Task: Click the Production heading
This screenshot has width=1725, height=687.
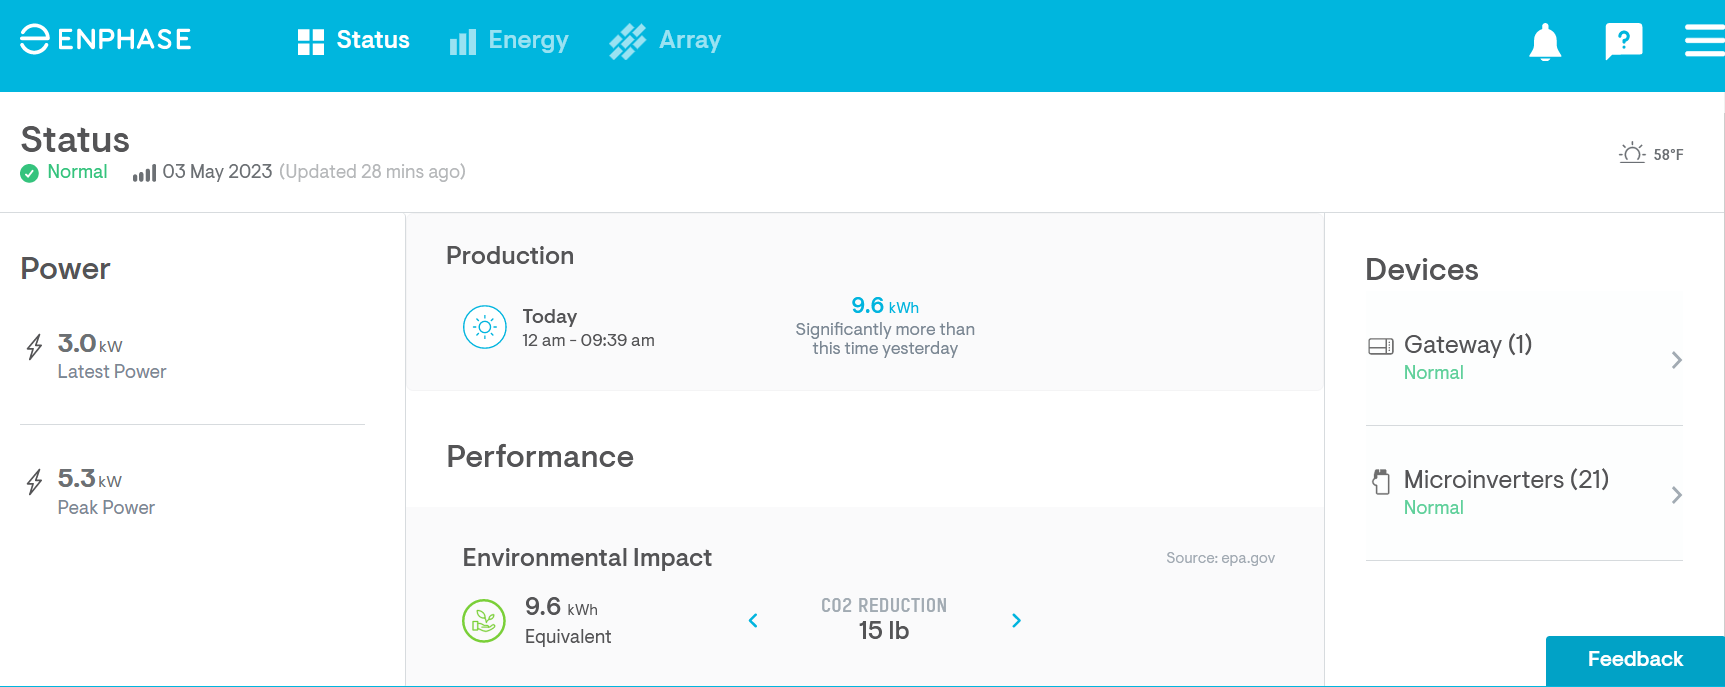Action: tap(510, 256)
